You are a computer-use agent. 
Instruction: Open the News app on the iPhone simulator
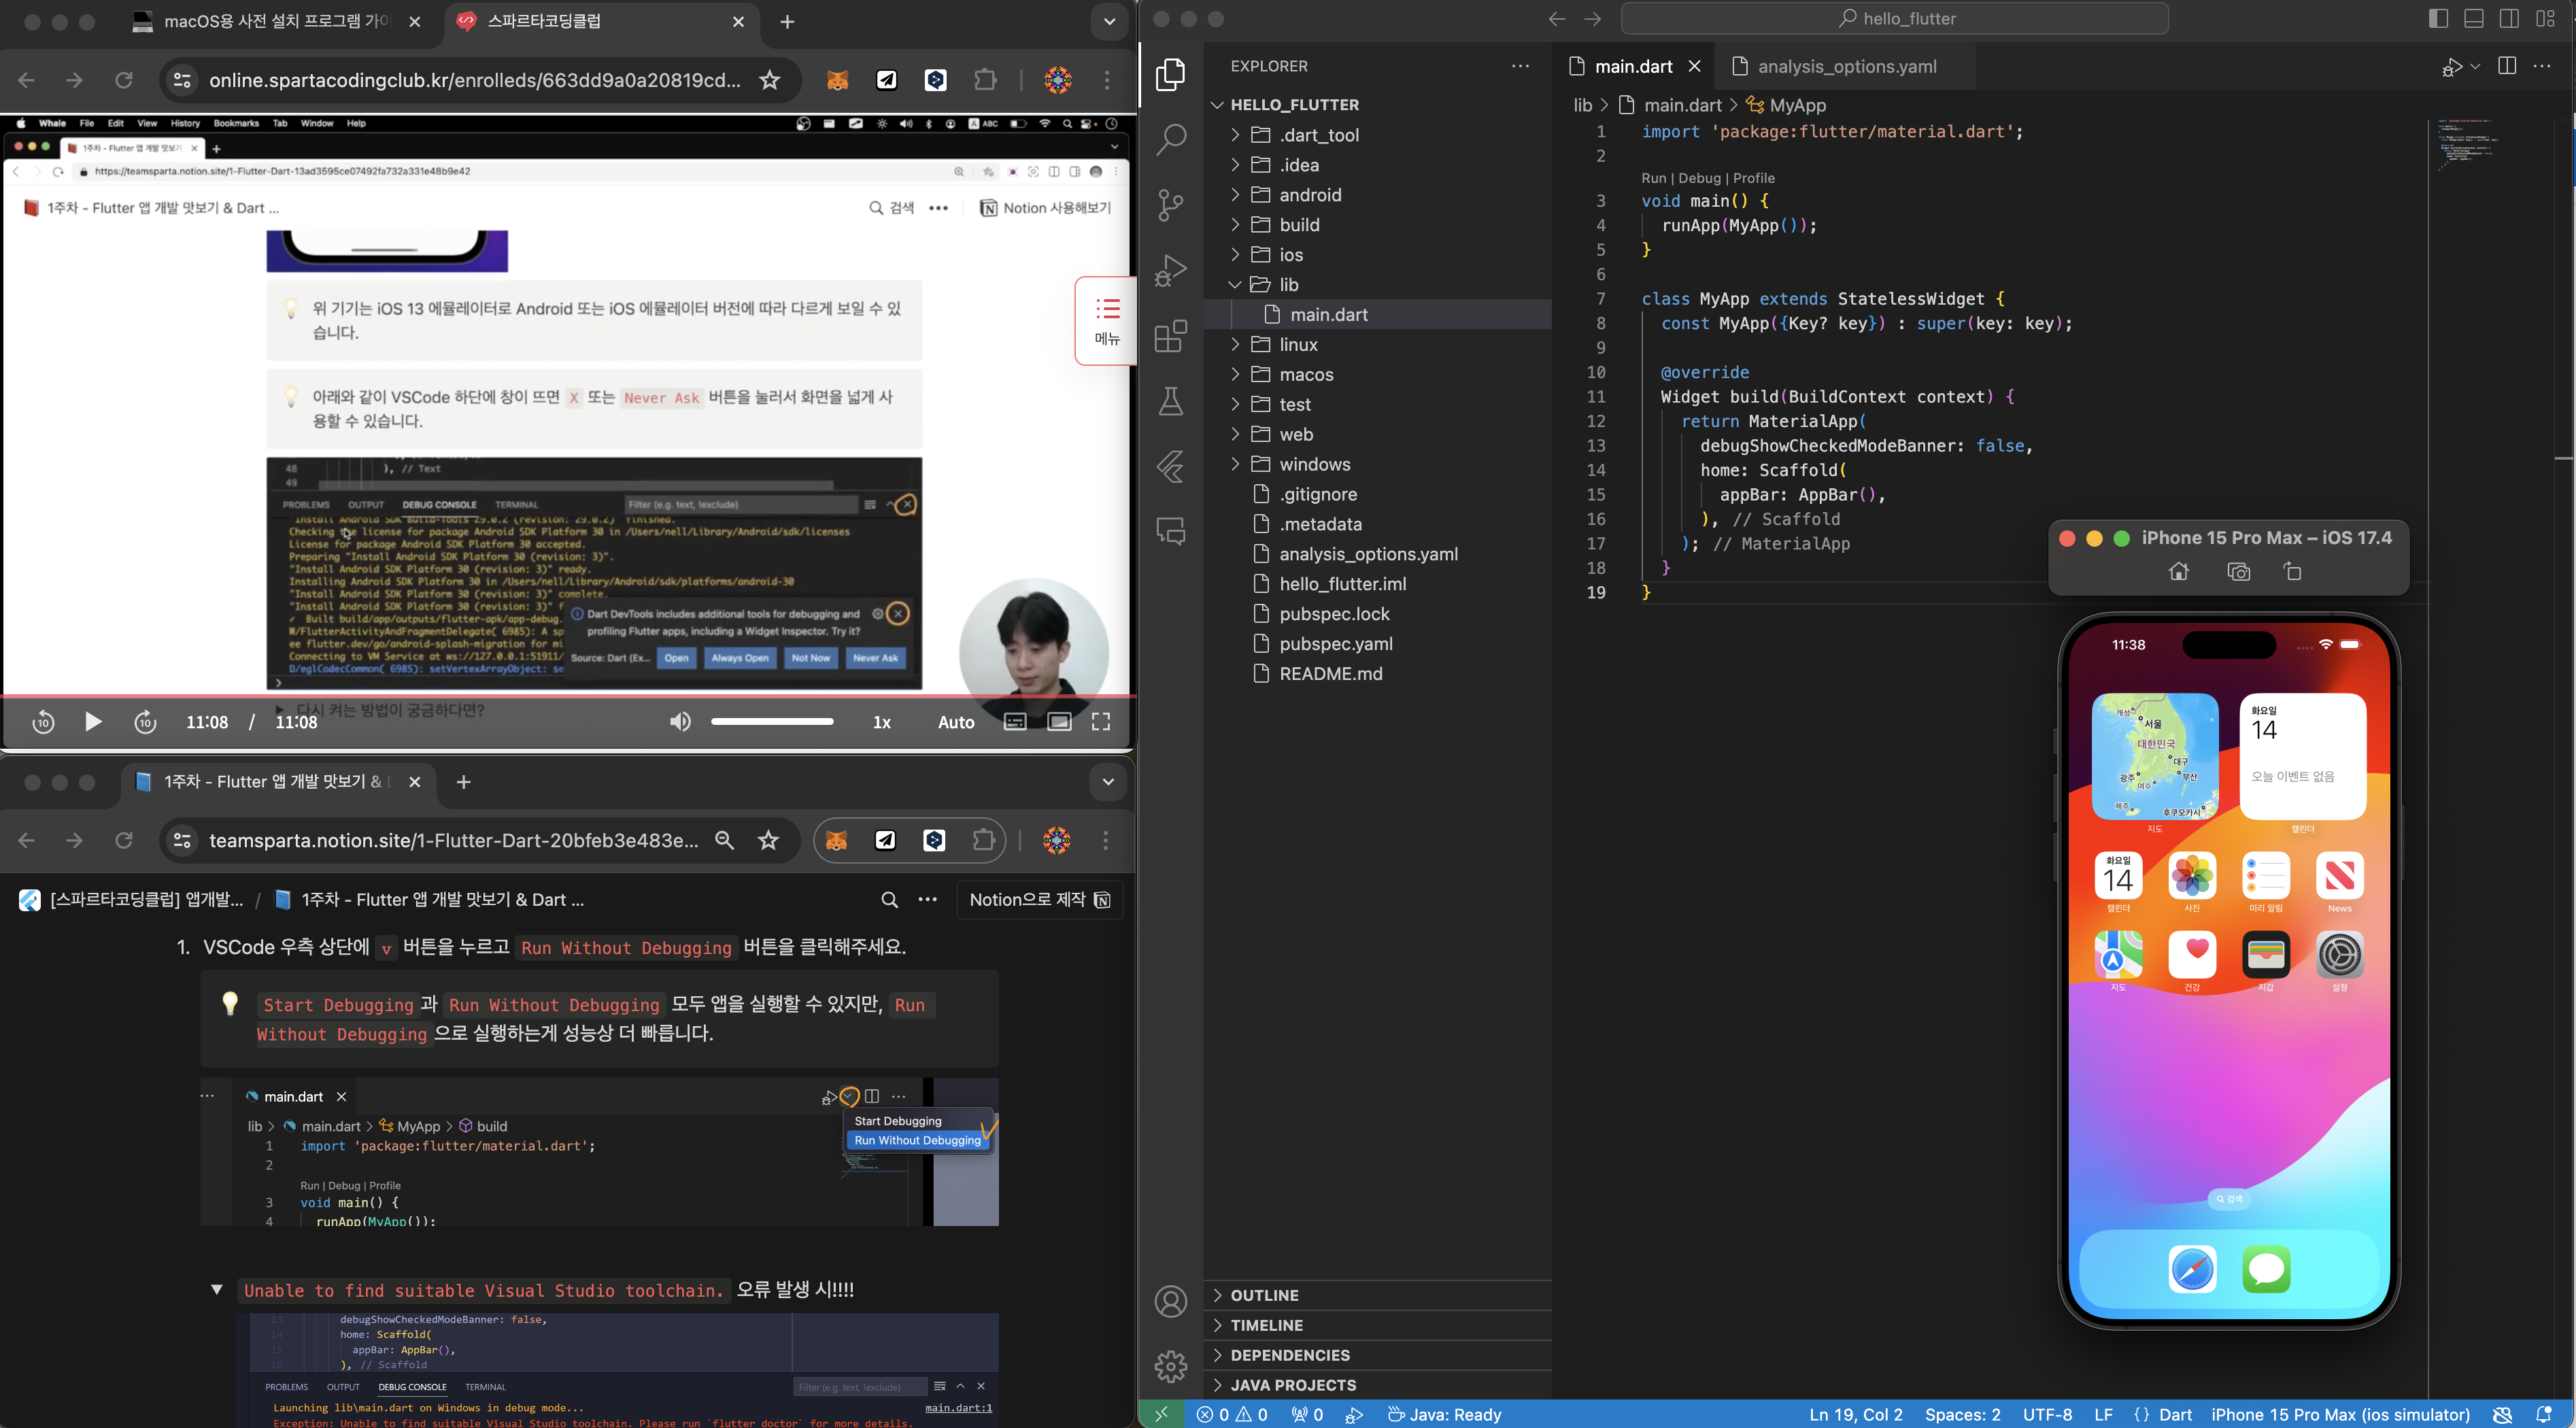2340,876
